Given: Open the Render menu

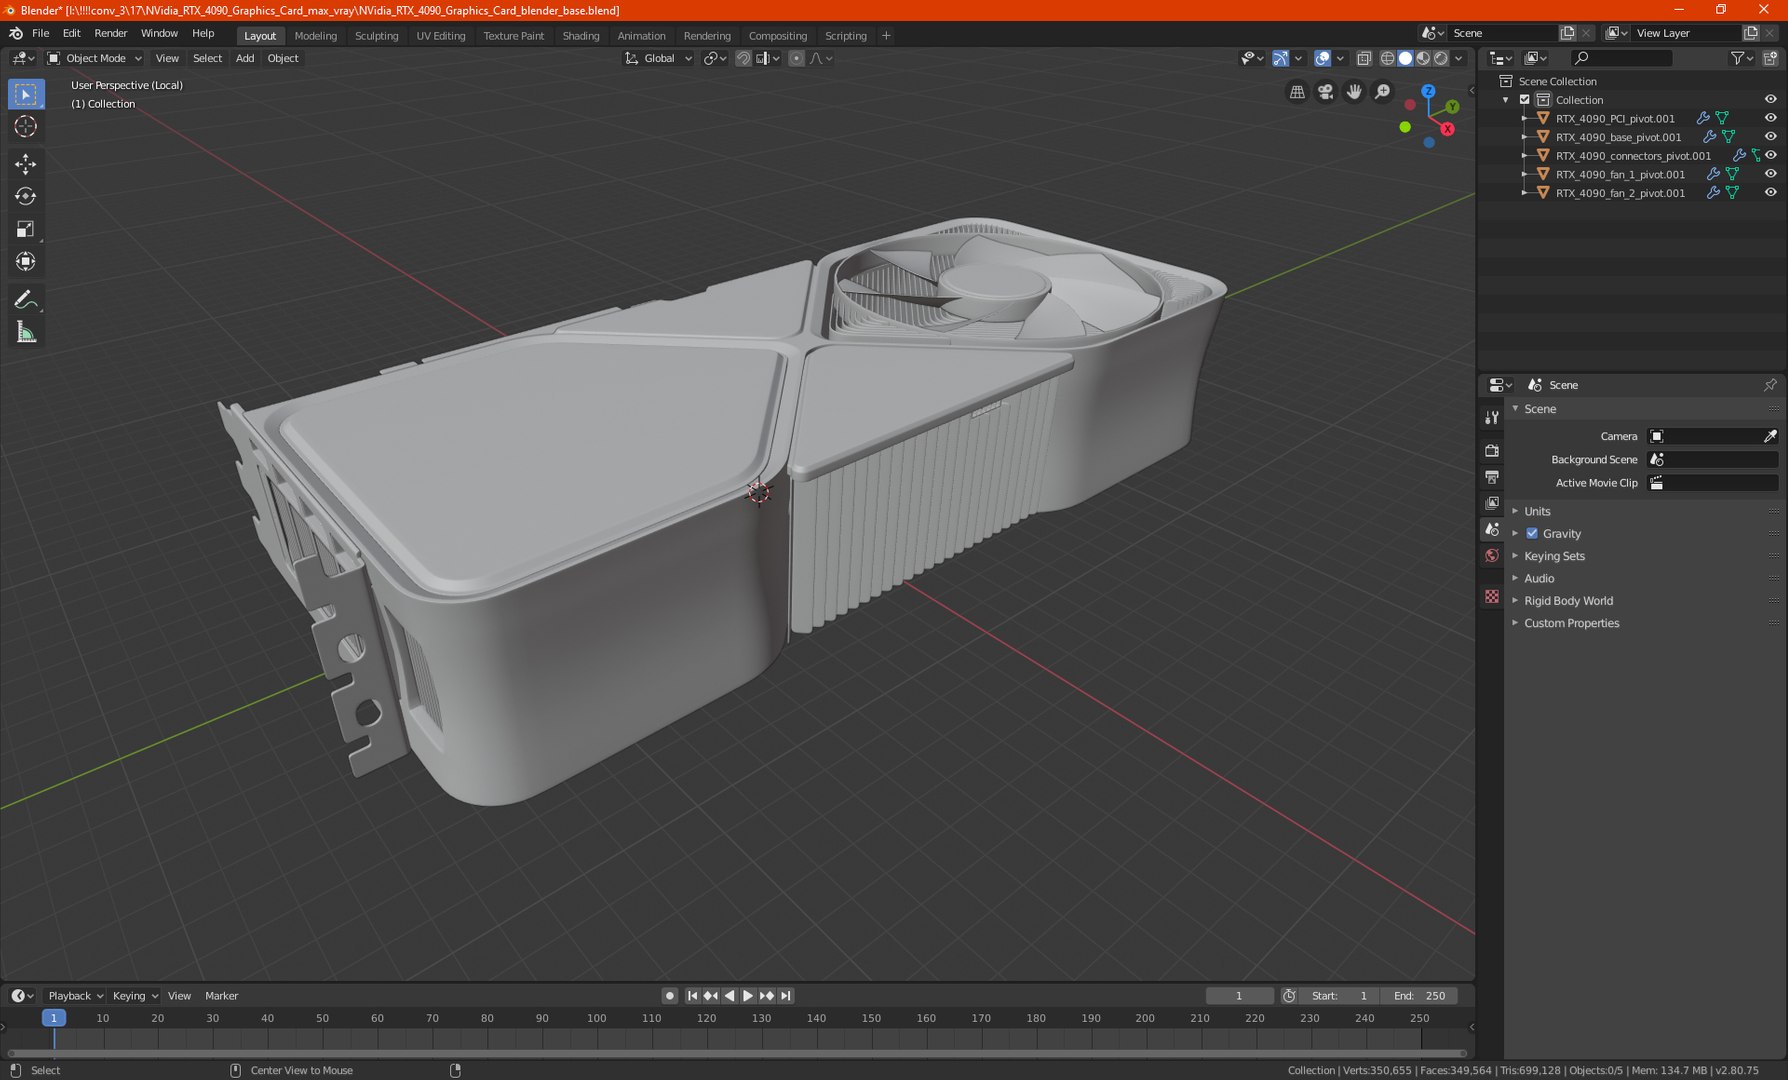Looking at the screenshot, I should (110, 33).
